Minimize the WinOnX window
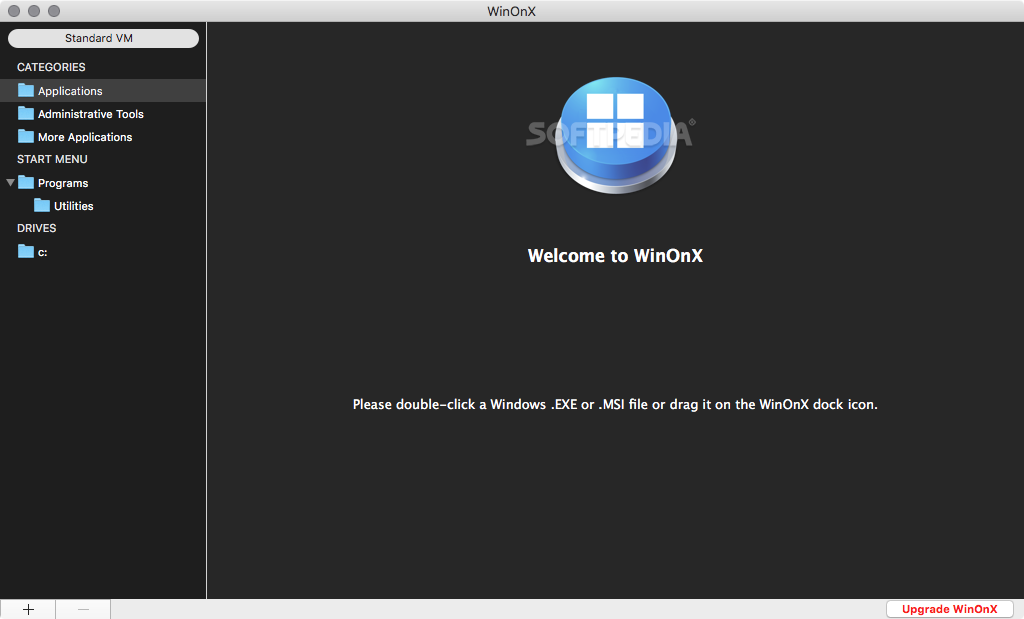This screenshot has height=619, width=1024. point(34,11)
